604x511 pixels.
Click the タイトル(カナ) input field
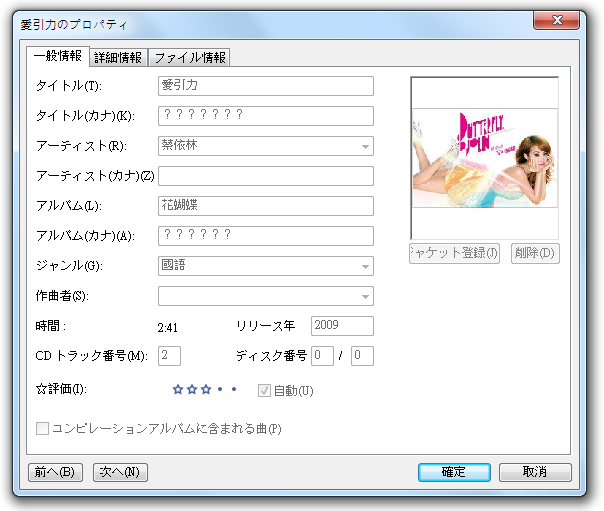tap(266, 116)
